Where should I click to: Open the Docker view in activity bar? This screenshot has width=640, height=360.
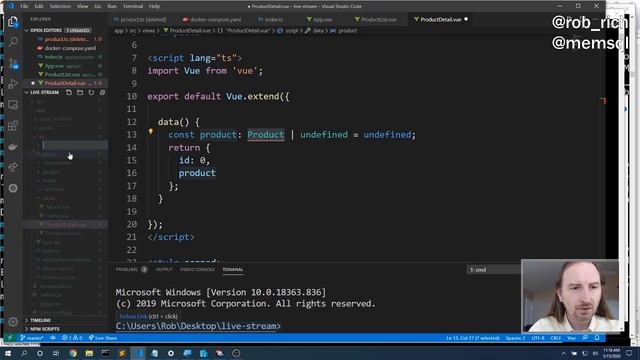13,147
